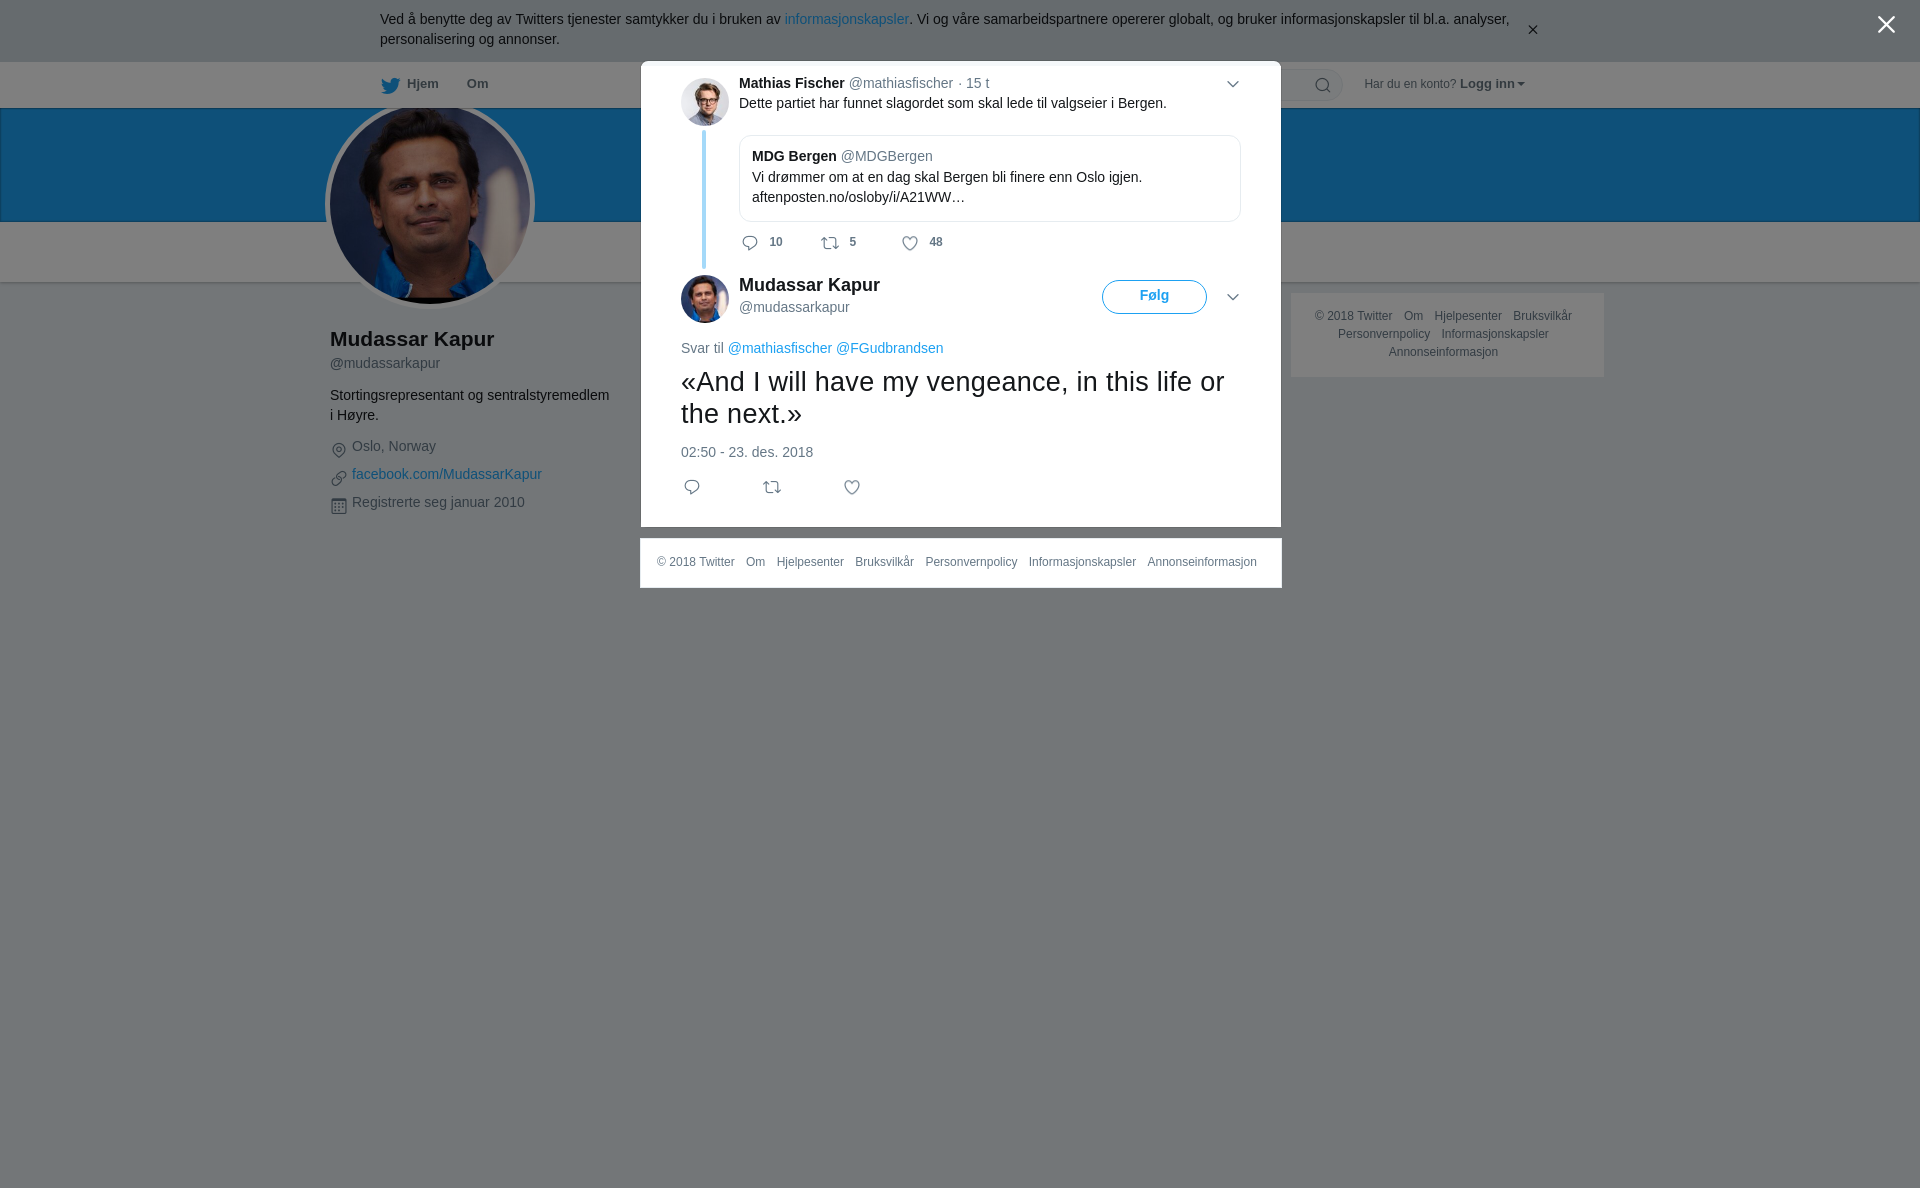Retweet Mathias Fischer's tweet with 5 retweets
1920x1188 pixels.
point(830,243)
